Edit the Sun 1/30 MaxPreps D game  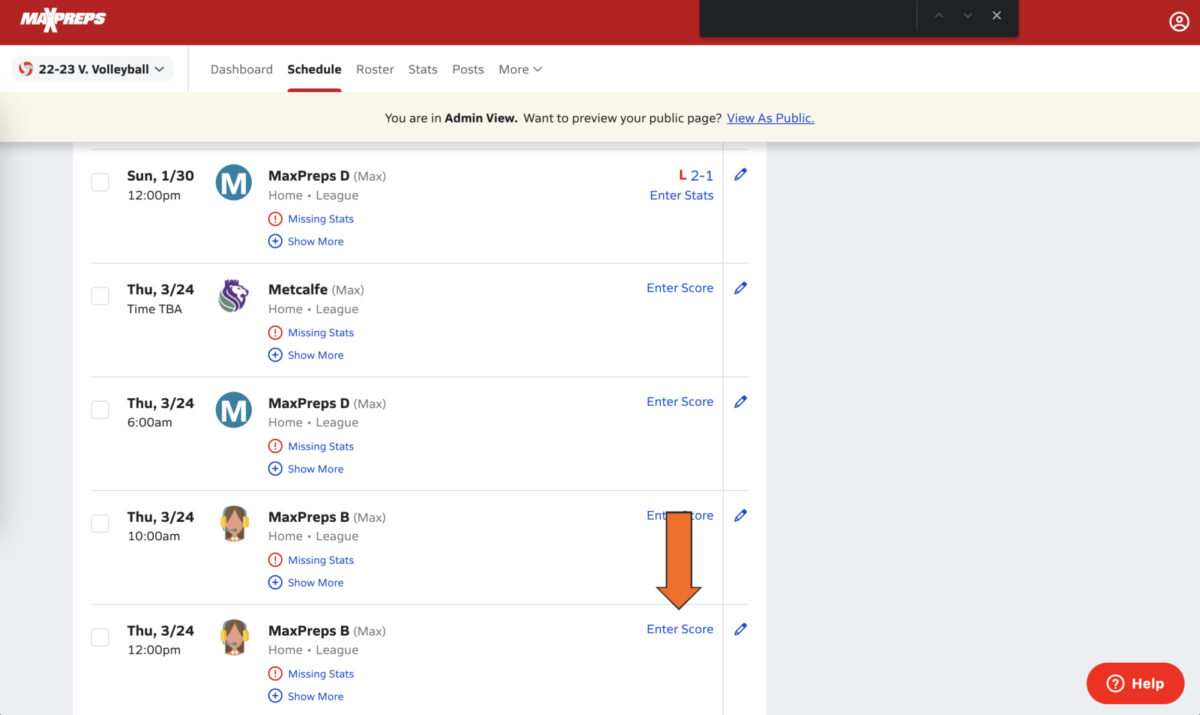(740, 174)
